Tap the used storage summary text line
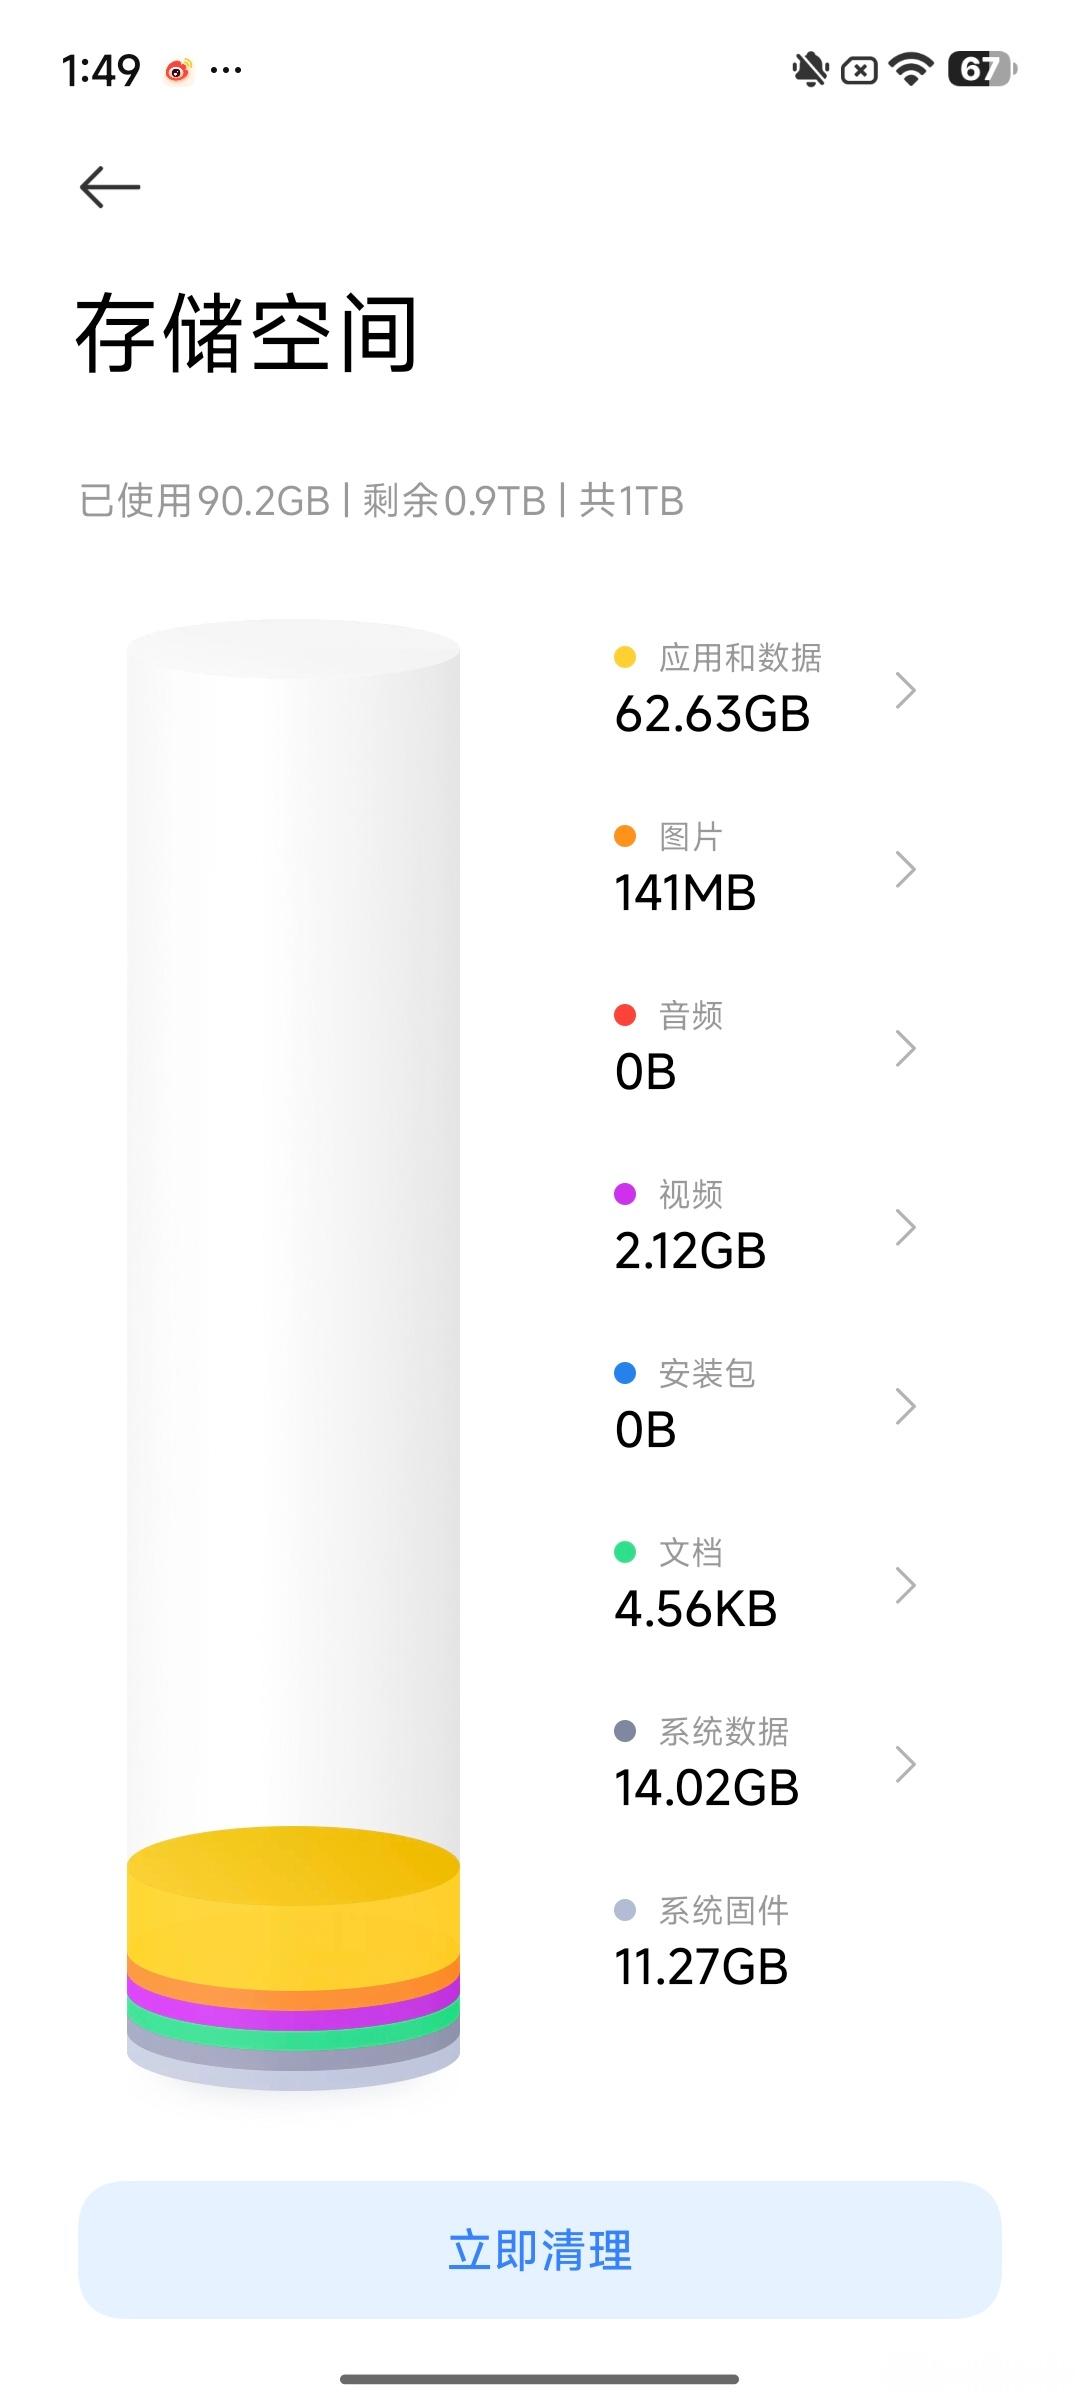This screenshot has height=2400, width=1080. coord(381,501)
